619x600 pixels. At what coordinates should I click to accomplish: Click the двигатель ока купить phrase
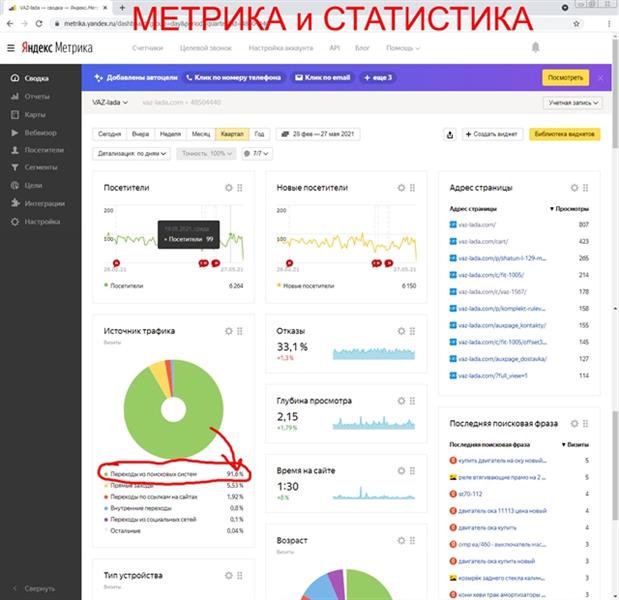click(488, 528)
